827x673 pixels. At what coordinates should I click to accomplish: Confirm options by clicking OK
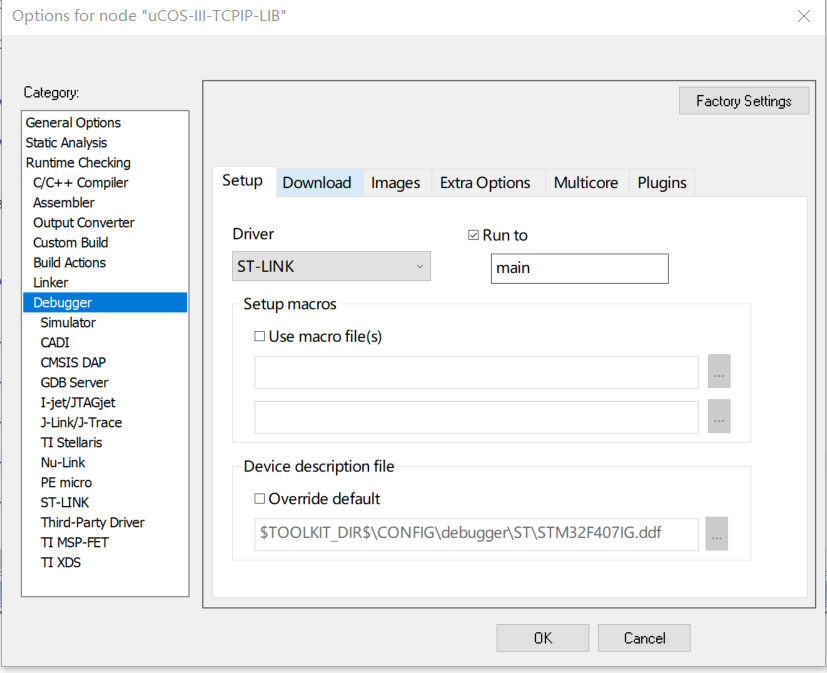click(542, 638)
